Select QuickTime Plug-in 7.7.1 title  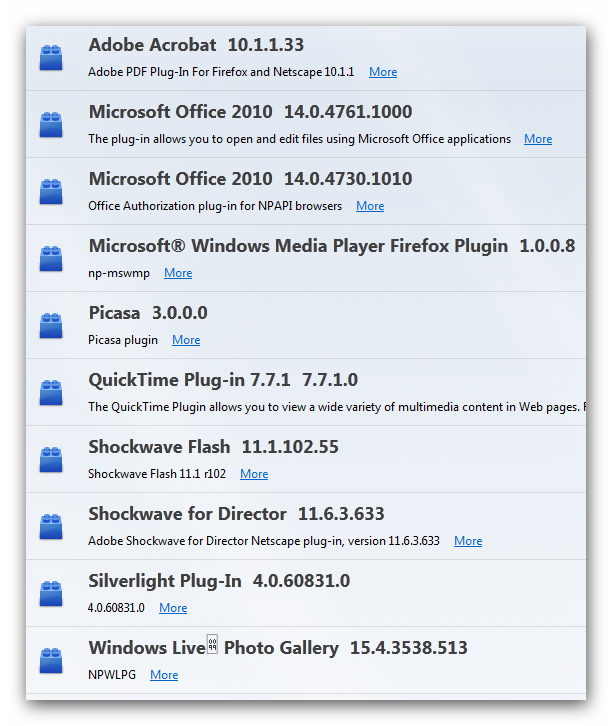tap(223, 380)
